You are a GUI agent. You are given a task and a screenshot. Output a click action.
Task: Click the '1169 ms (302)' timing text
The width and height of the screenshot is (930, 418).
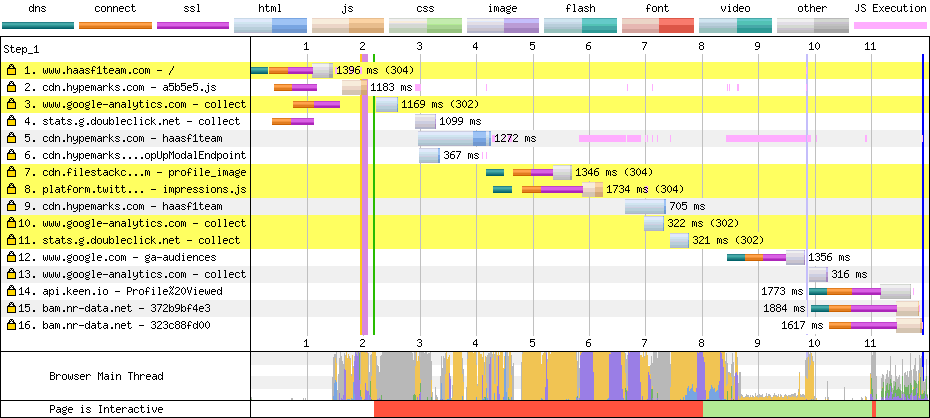click(x=439, y=104)
